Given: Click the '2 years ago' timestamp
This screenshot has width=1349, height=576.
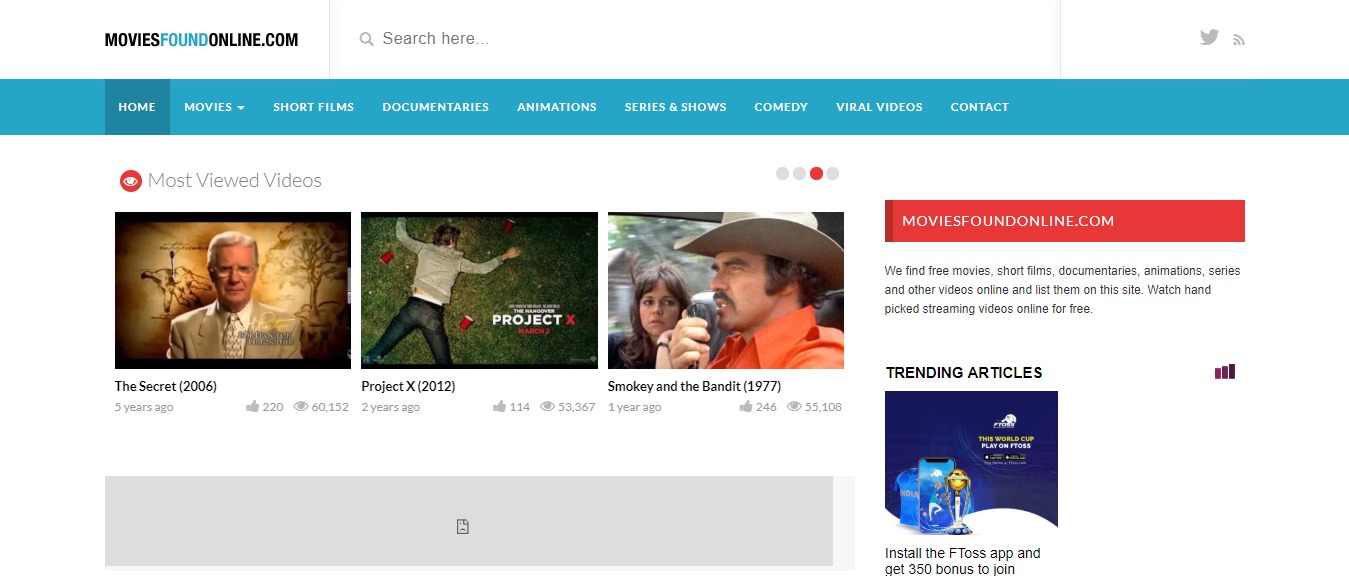Looking at the screenshot, I should click(391, 407).
